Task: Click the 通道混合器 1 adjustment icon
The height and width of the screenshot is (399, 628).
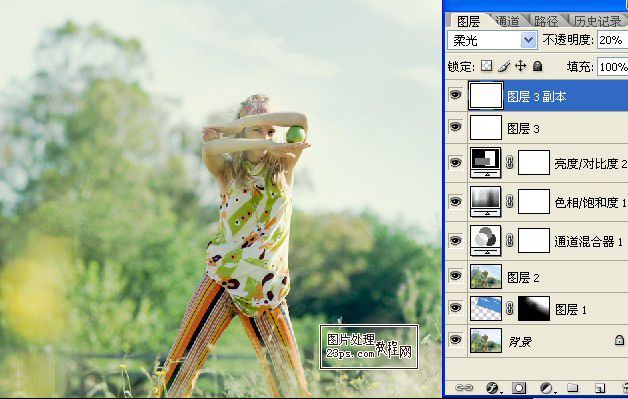Action: (x=485, y=240)
